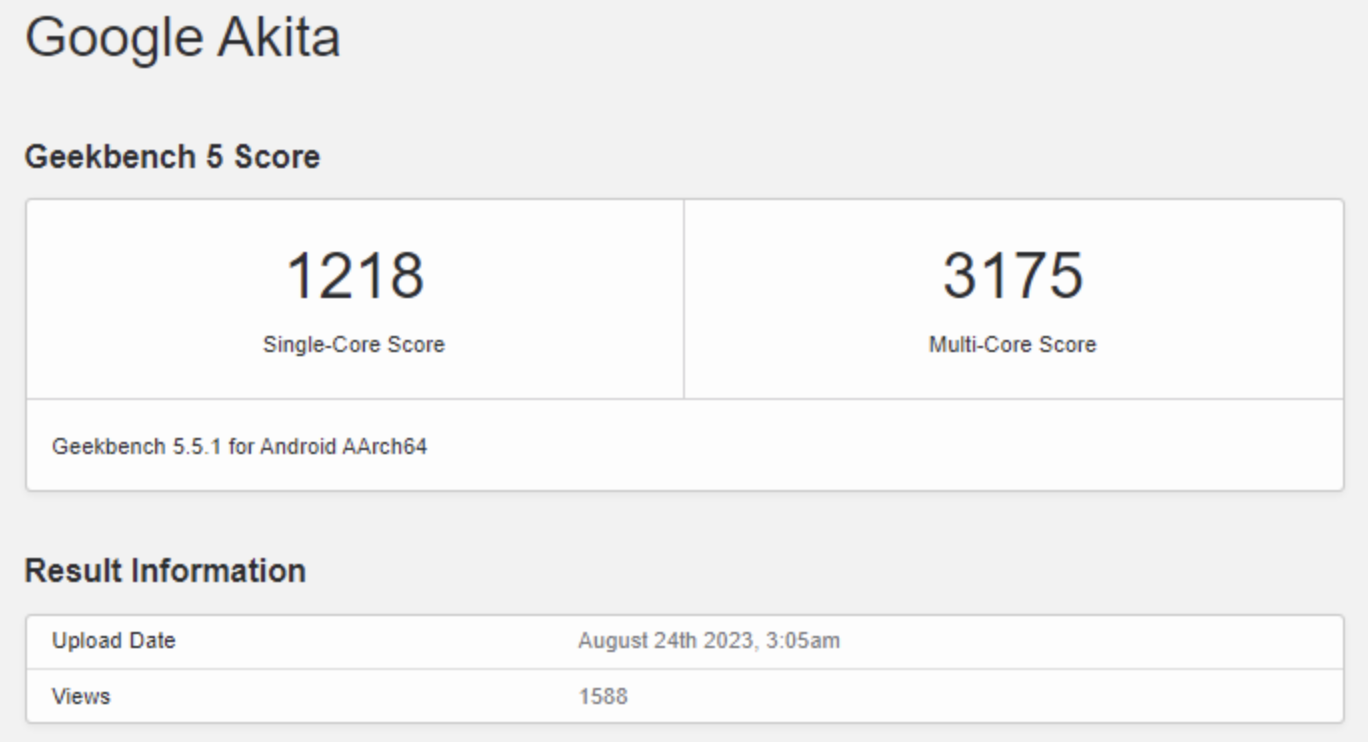The width and height of the screenshot is (1368, 742).
Task: Click the Result Information heading
Action: (x=165, y=571)
